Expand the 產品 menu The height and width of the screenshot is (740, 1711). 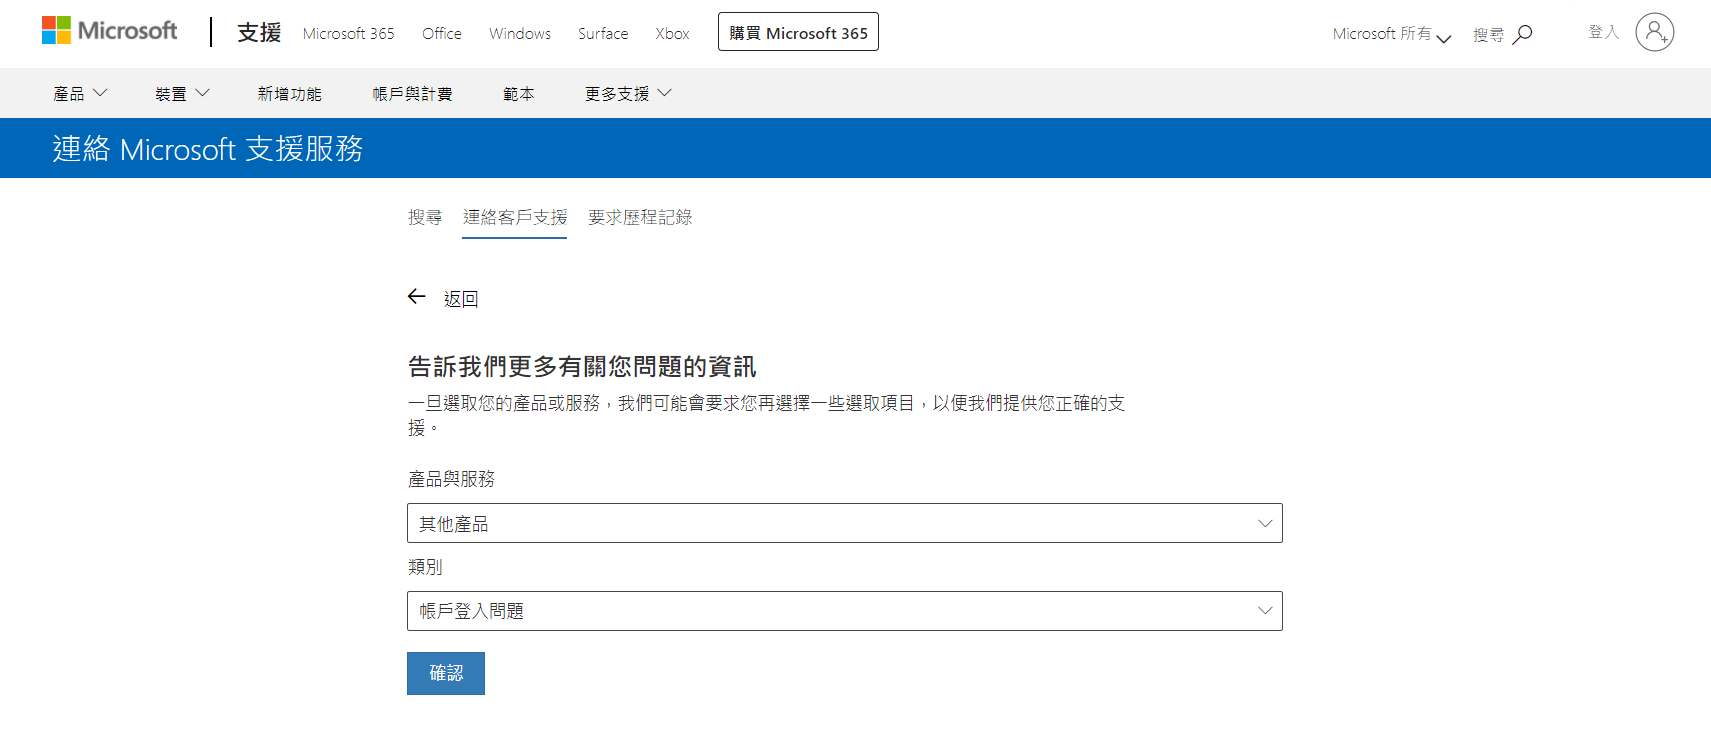(80, 94)
